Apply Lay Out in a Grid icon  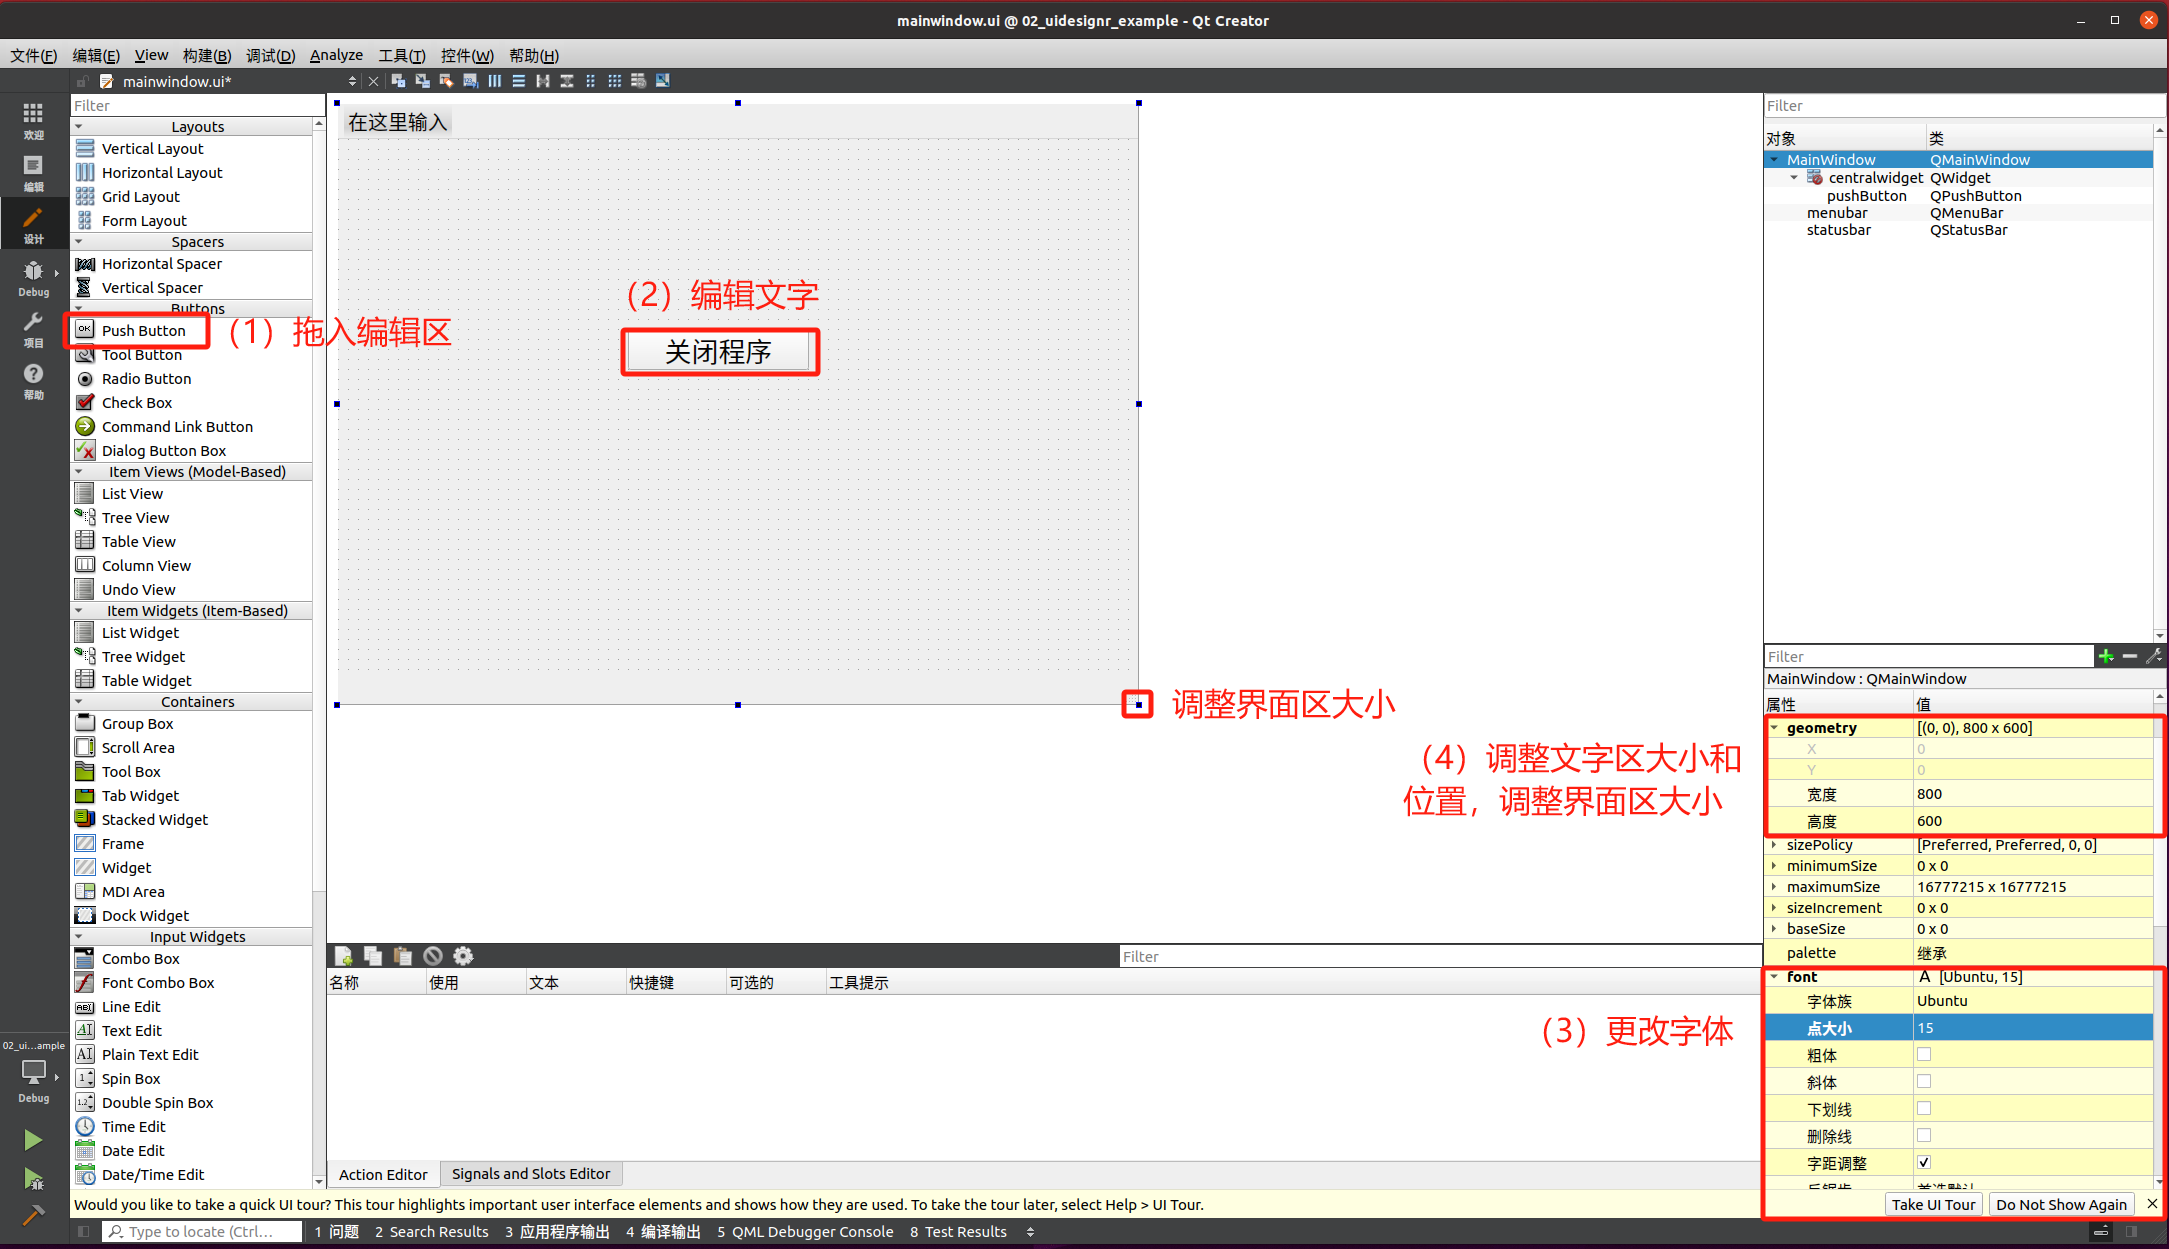coord(614,81)
